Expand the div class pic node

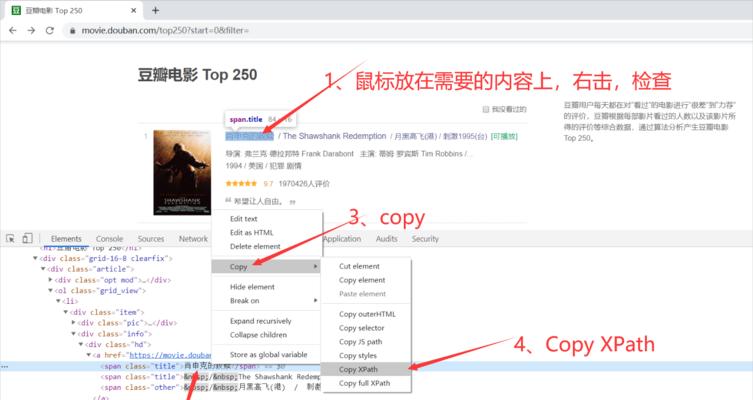(x=73, y=323)
